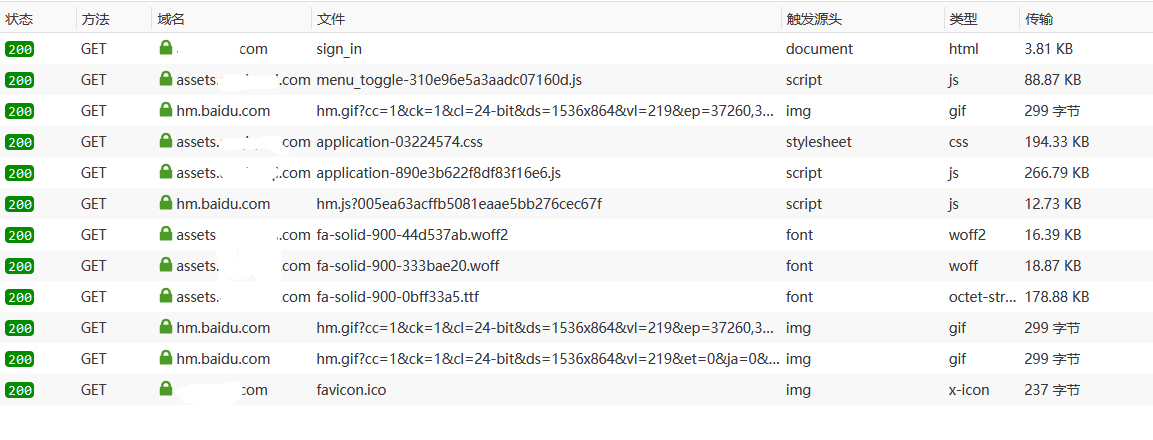Select the fa-solid-900-333bae20.woff font request
The image size is (1153, 440).
tap(576, 266)
